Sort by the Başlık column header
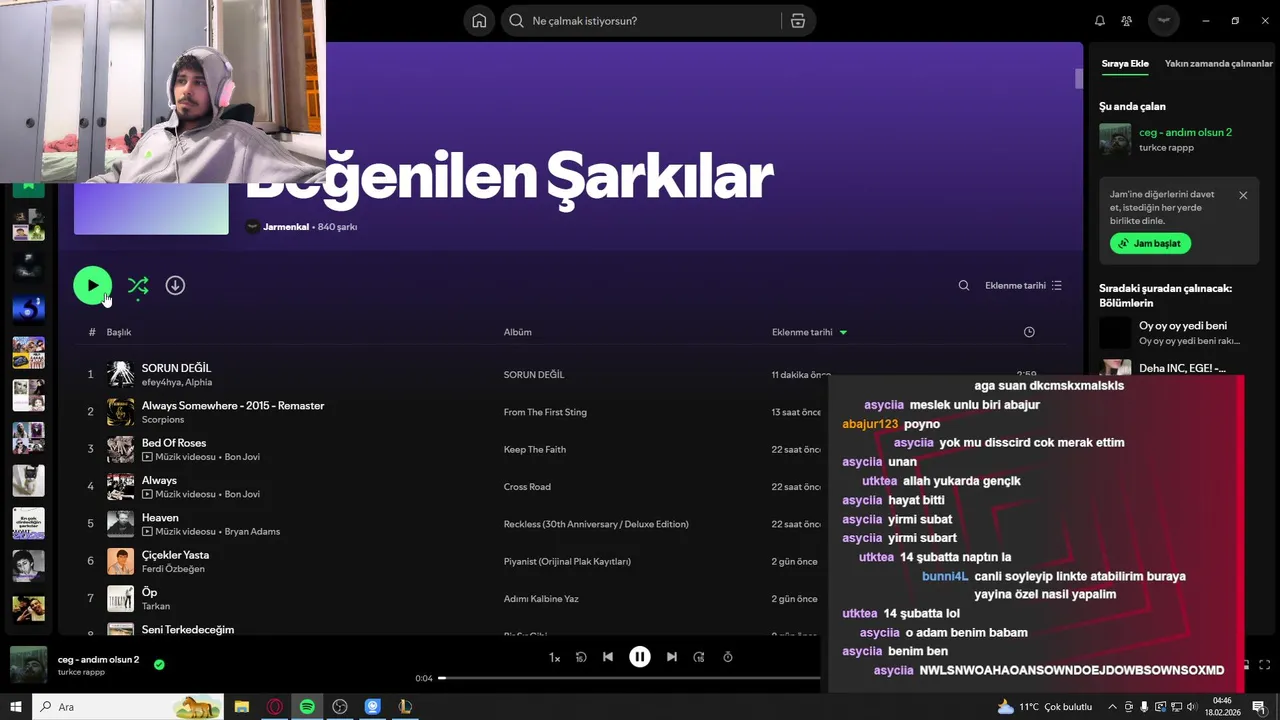The height and width of the screenshot is (720, 1280). point(119,332)
